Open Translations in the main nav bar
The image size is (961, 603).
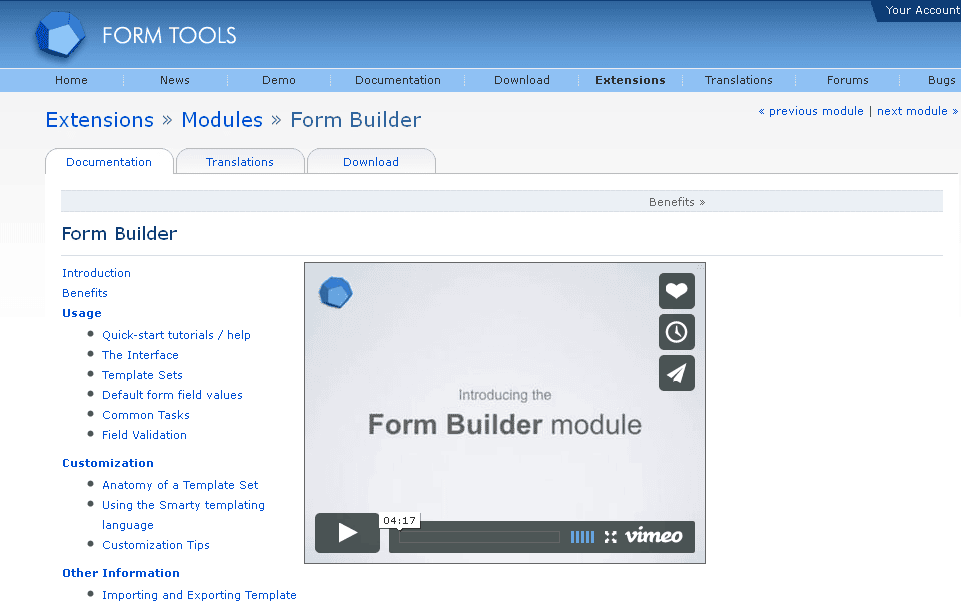[x=739, y=80]
